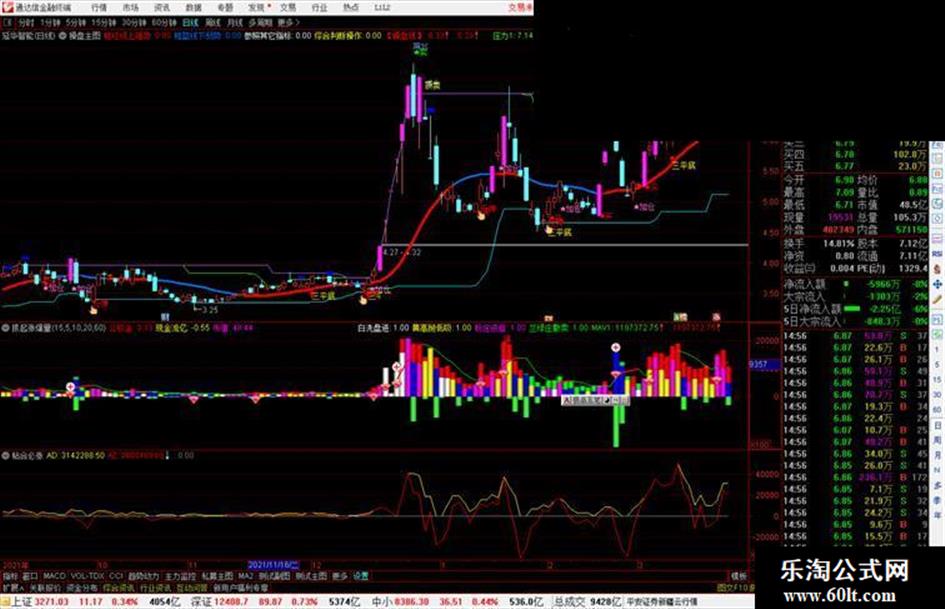Select 60-minute period in right sidebar
Screen dimensions: 945x609
(937, 410)
